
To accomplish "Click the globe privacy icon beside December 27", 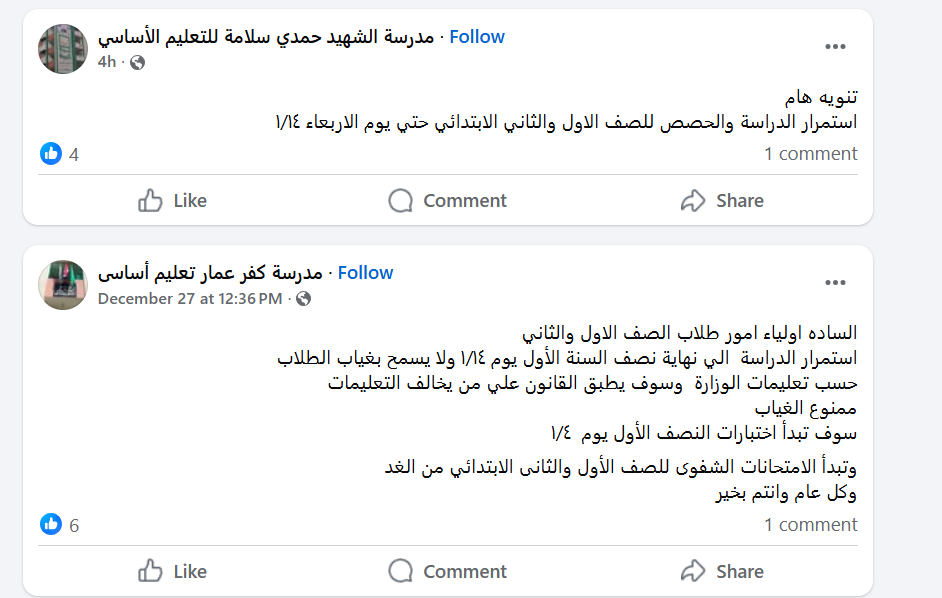I will tap(304, 298).
